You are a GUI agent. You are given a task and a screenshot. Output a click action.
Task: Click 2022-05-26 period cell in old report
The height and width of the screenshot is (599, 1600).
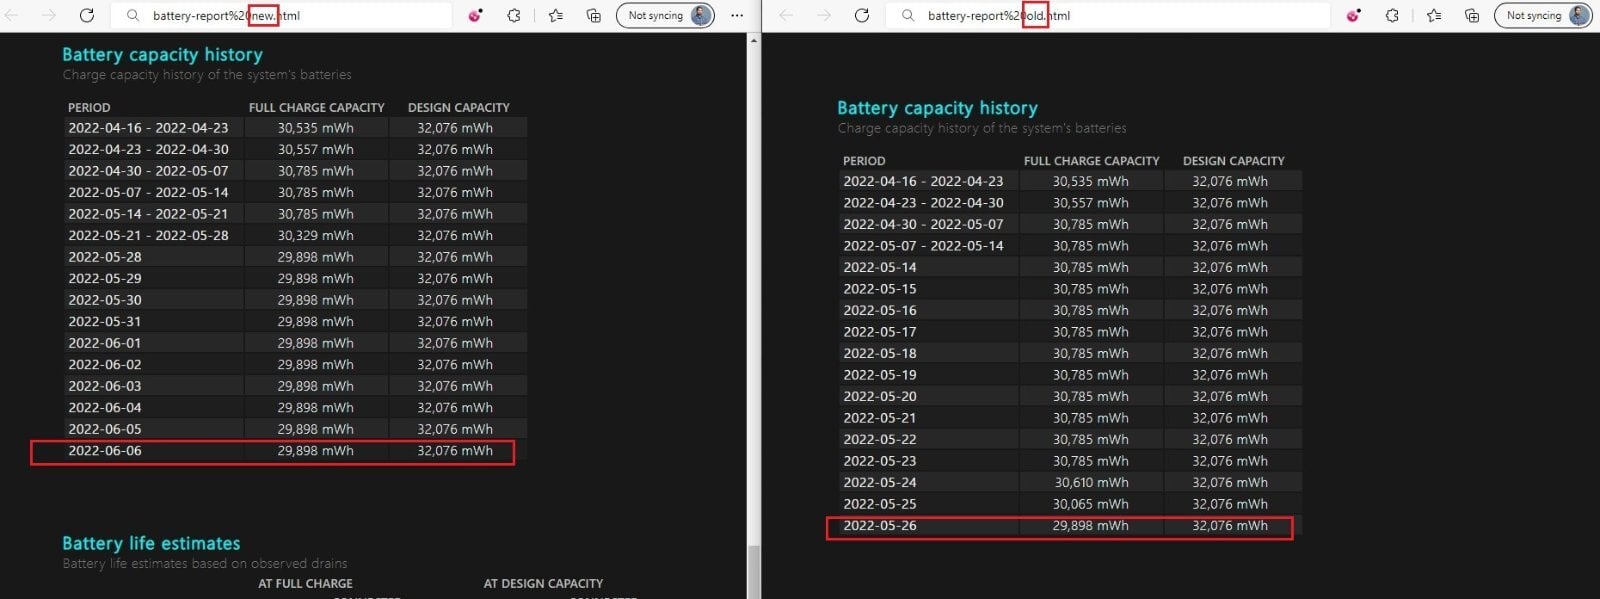tap(880, 526)
